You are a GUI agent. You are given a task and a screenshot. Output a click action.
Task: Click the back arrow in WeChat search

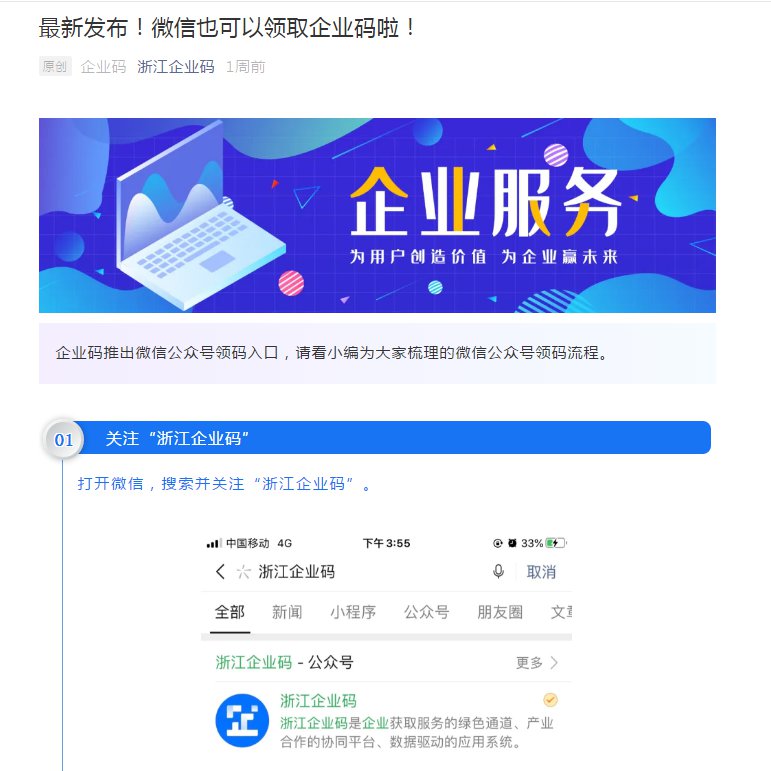220,571
